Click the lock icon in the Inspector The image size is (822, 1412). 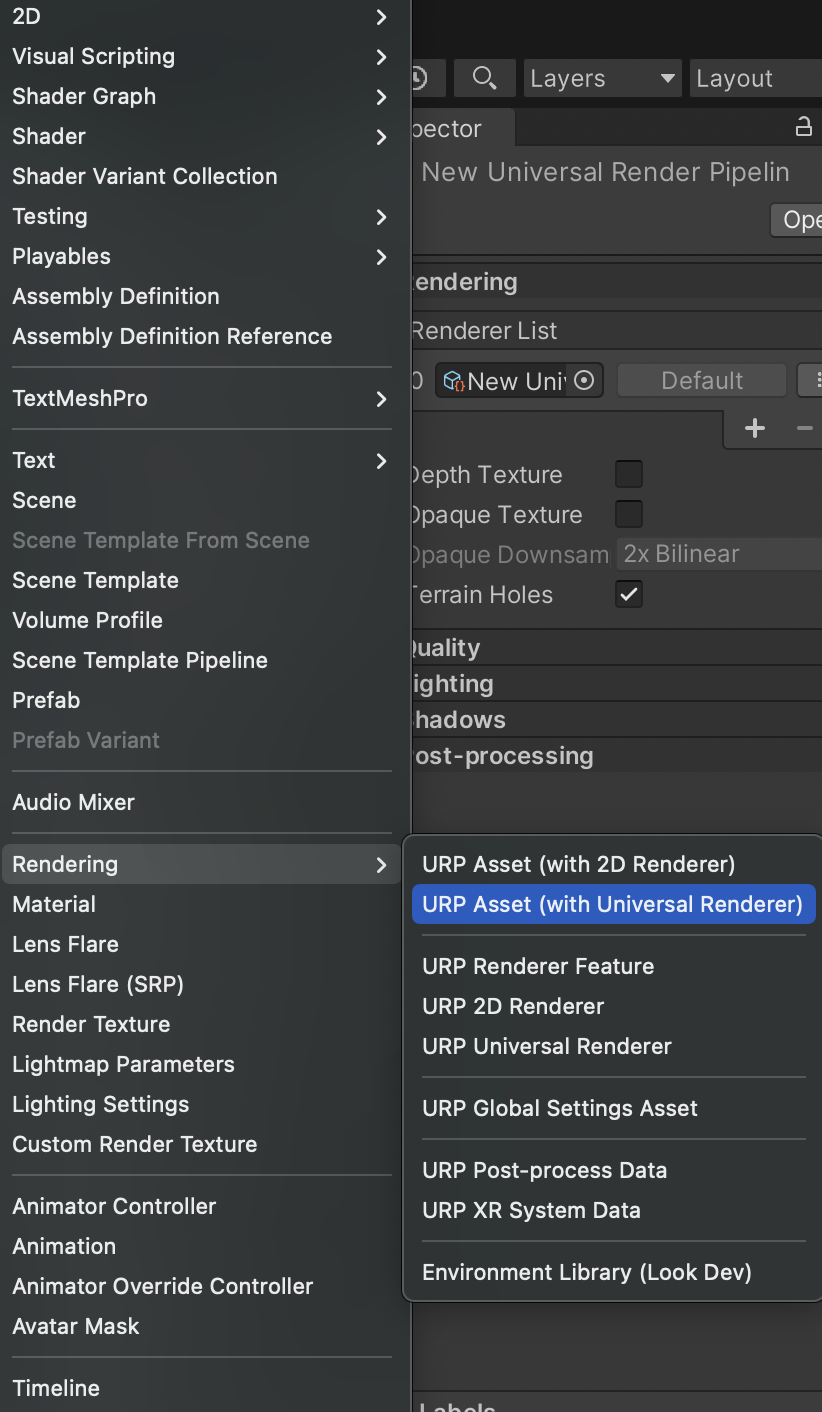click(803, 128)
